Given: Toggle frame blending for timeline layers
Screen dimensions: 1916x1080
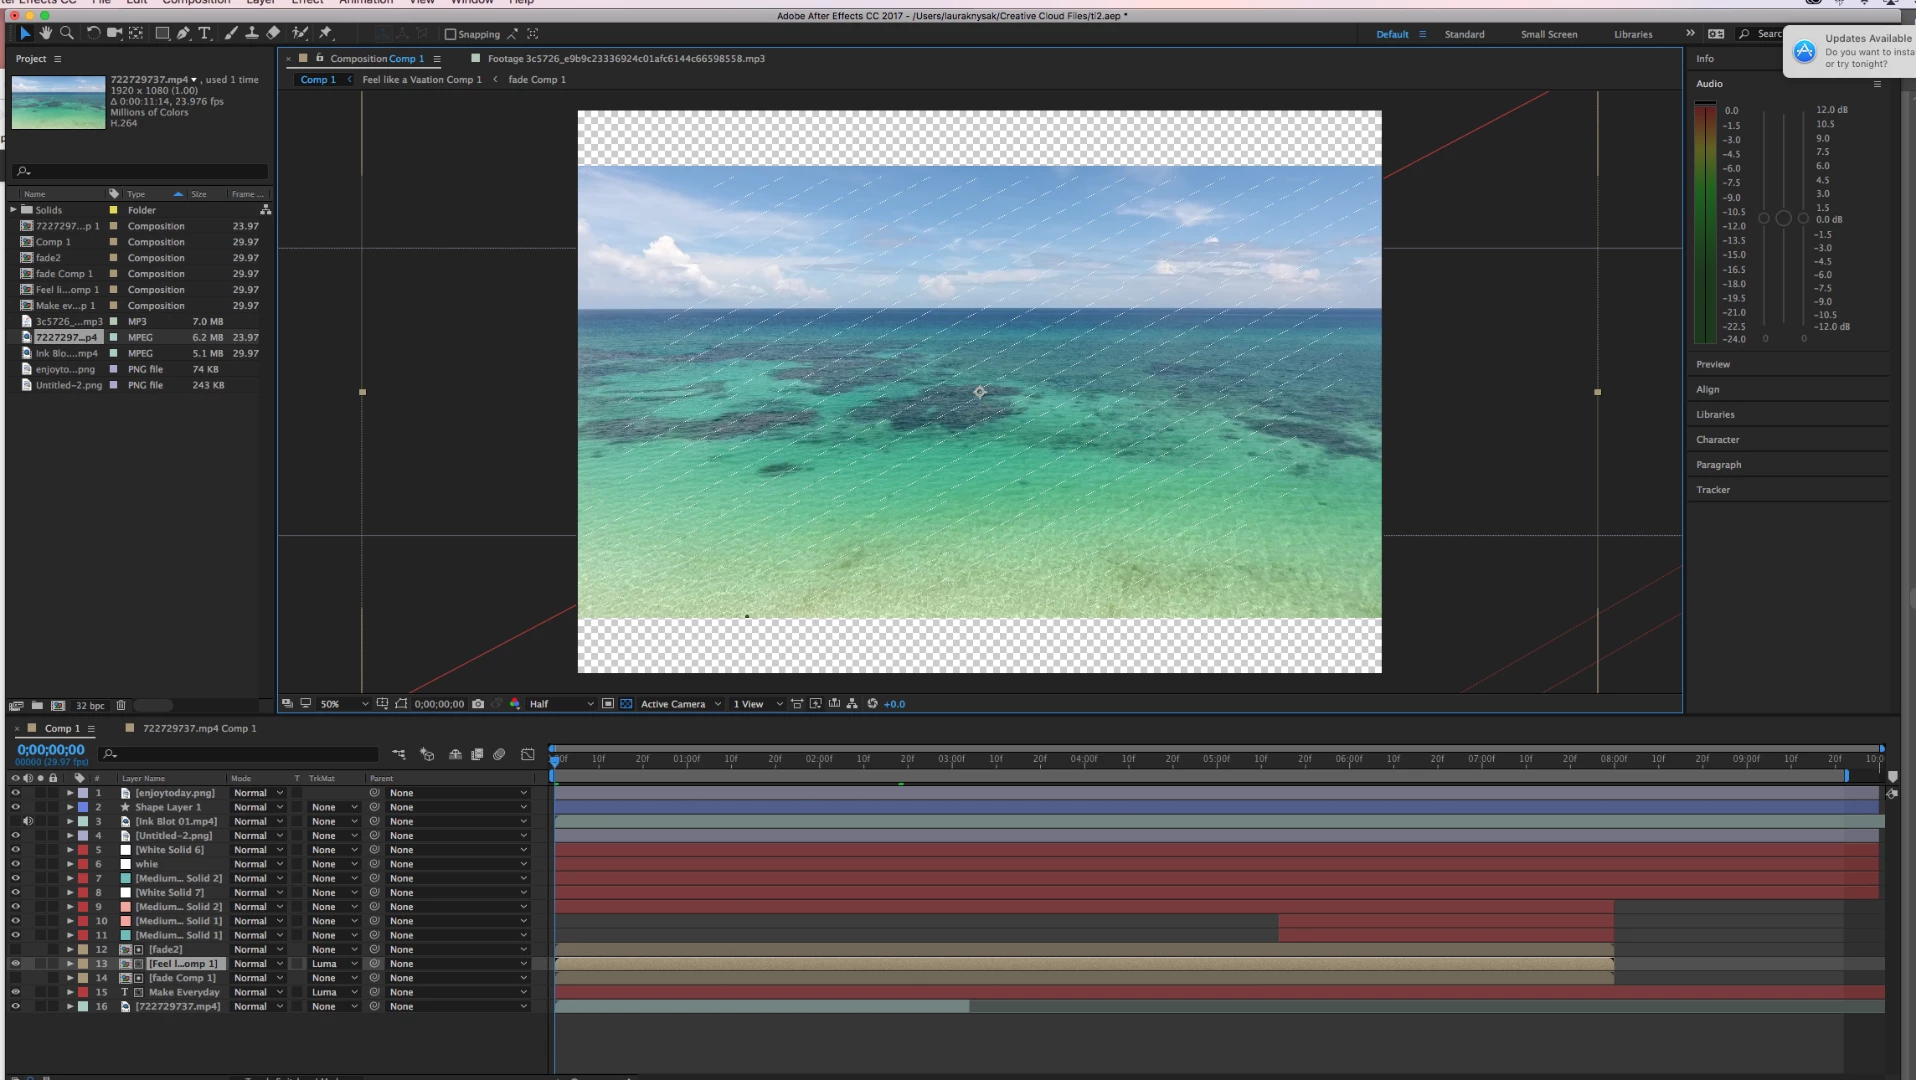Looking at the screenshot, I should click(x=477, y=754).
